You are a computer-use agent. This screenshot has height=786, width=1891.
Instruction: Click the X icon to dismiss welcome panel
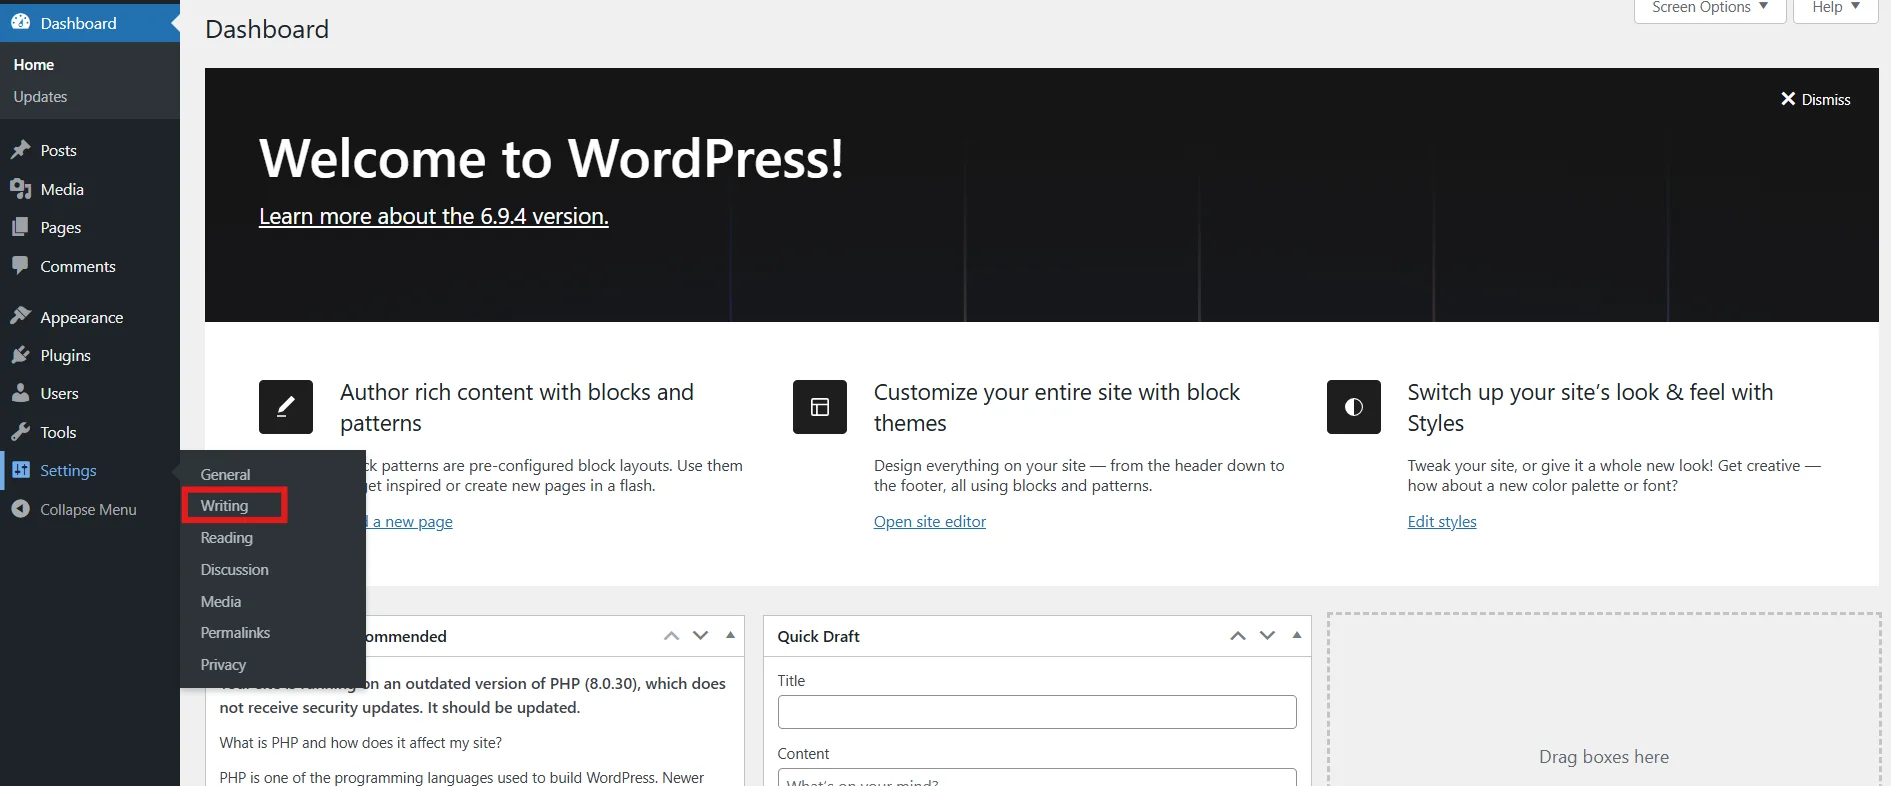tap(1788, 99)
